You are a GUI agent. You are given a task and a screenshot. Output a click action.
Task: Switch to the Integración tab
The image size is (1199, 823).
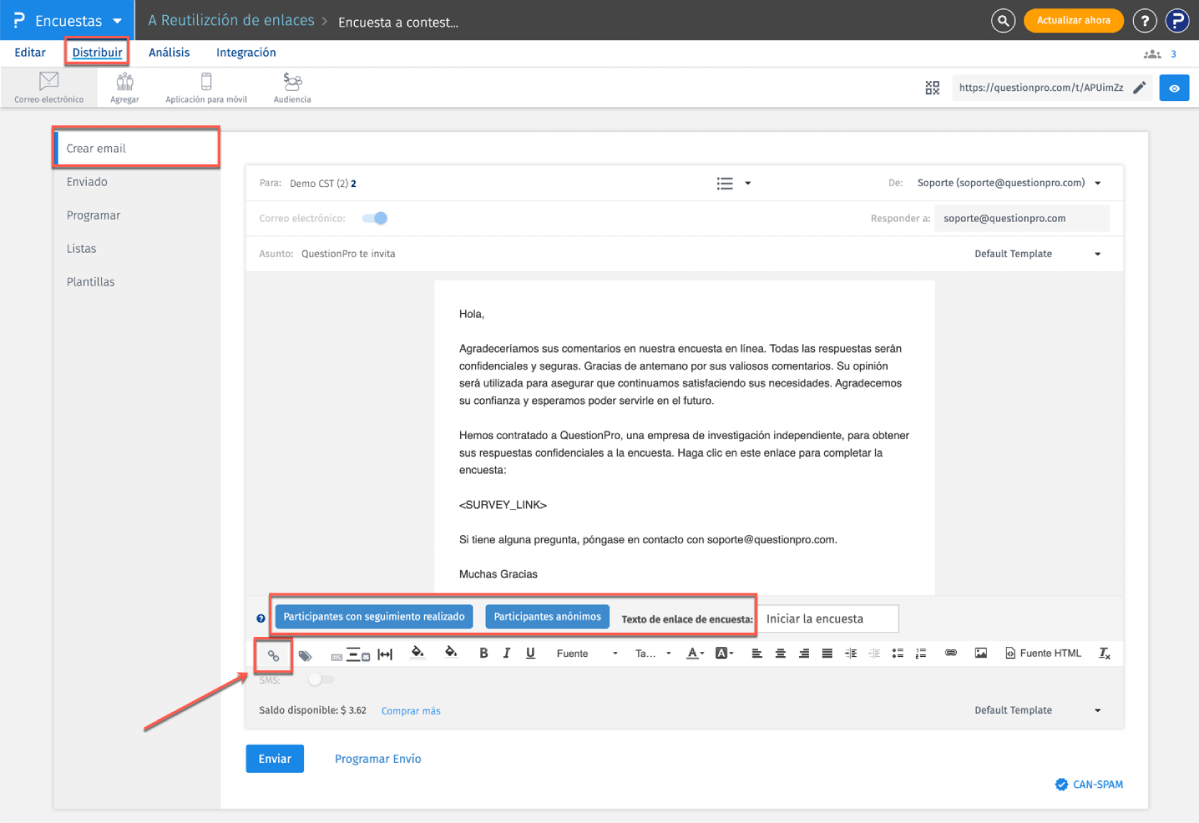(245, 53)
